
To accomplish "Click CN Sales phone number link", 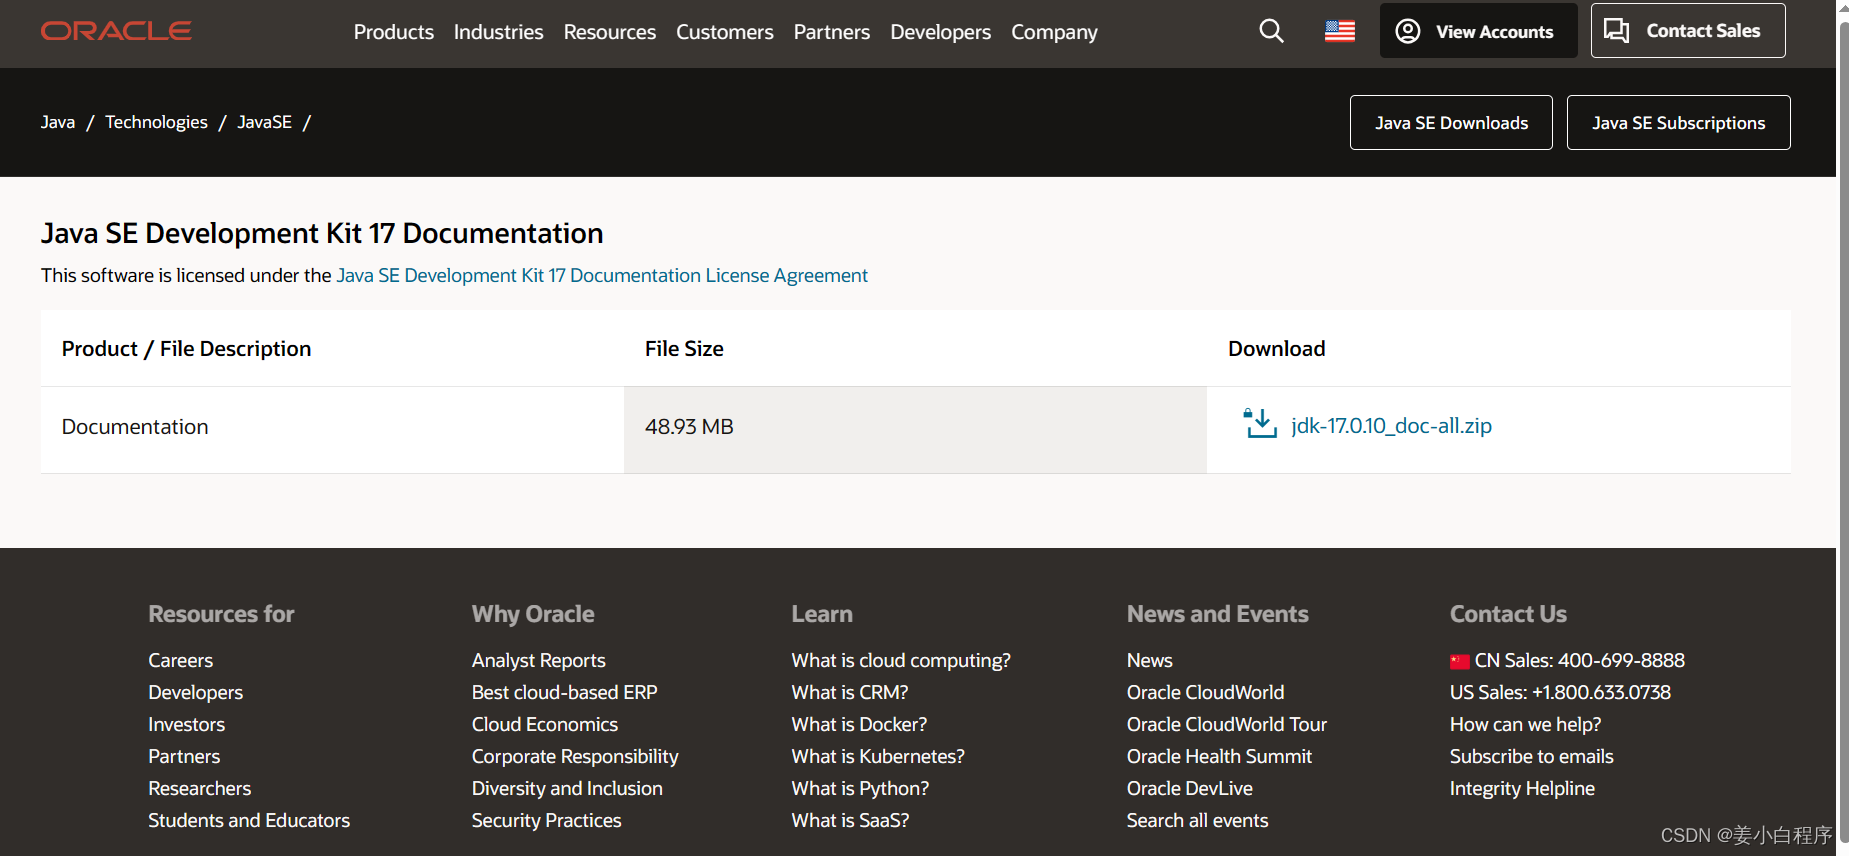I will tap(1568, 660).
